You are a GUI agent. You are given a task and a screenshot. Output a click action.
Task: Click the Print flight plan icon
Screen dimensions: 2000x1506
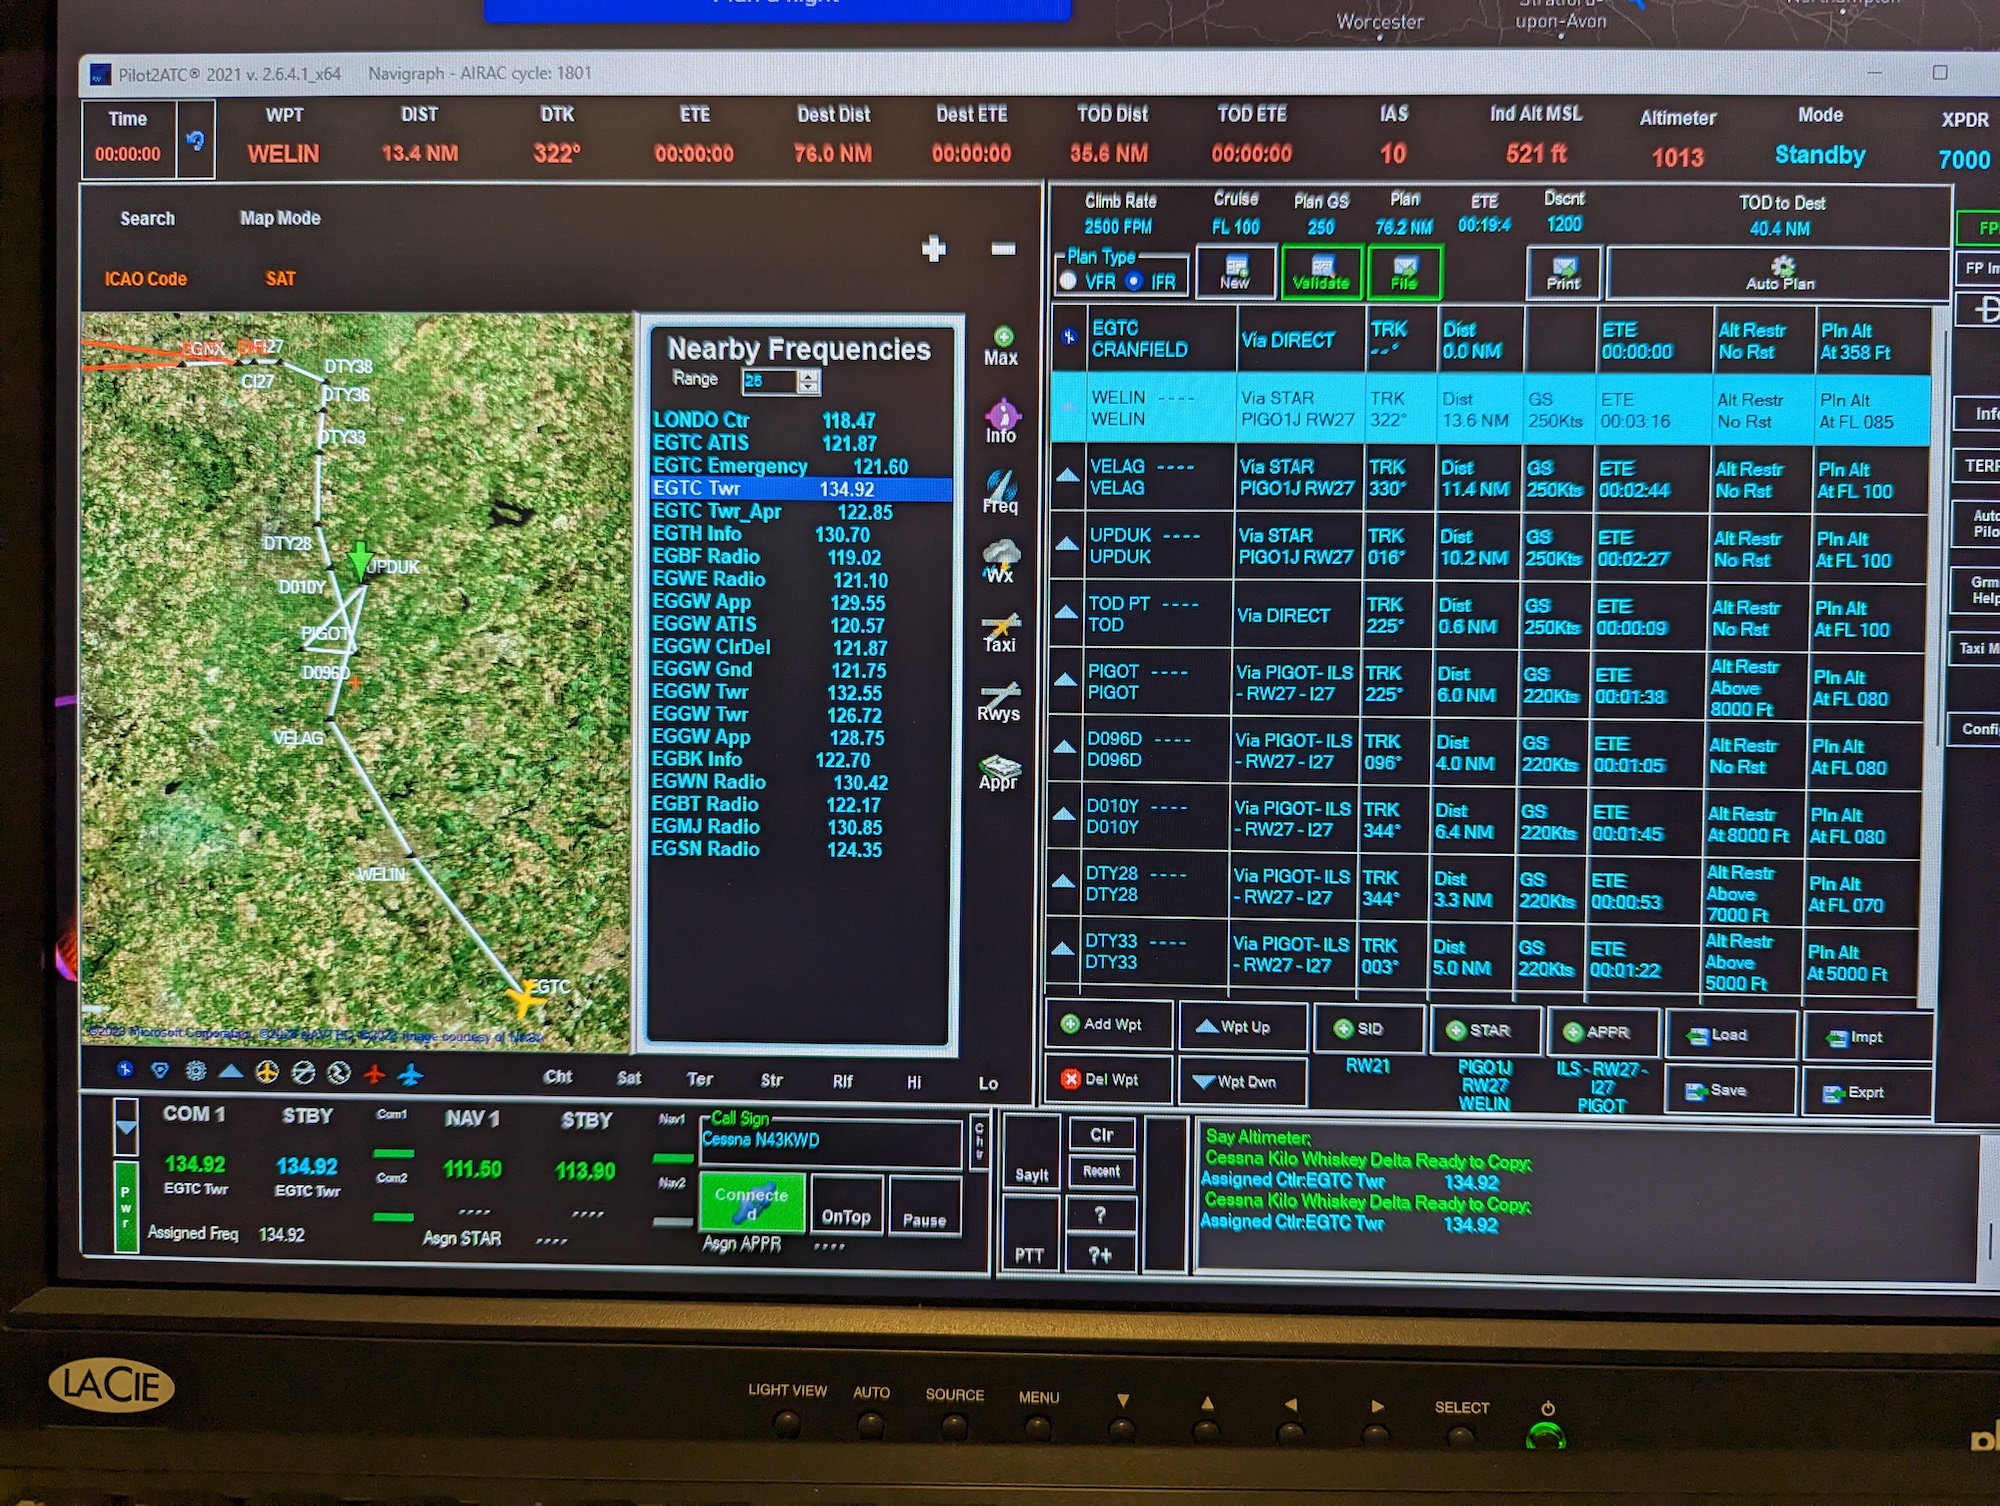click(1563, 273)
